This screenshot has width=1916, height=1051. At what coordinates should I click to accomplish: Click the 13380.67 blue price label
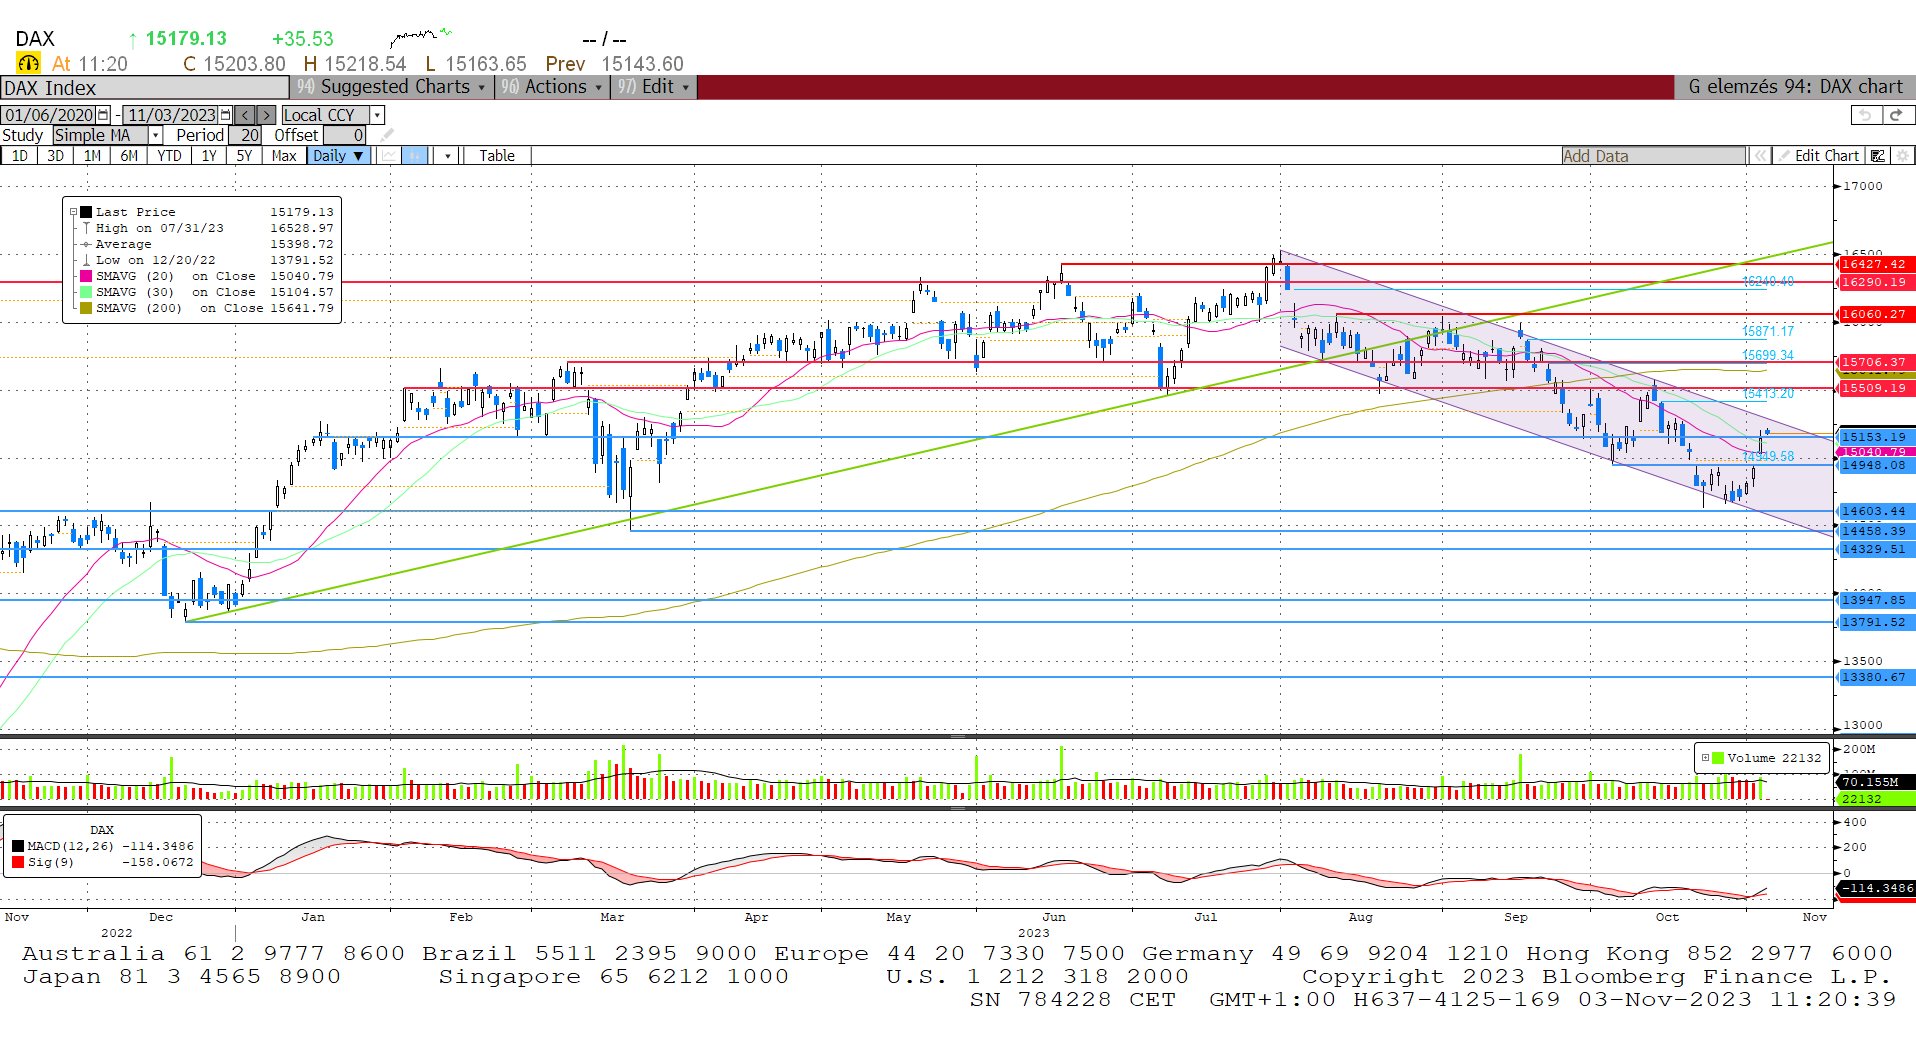point(1874,677)
